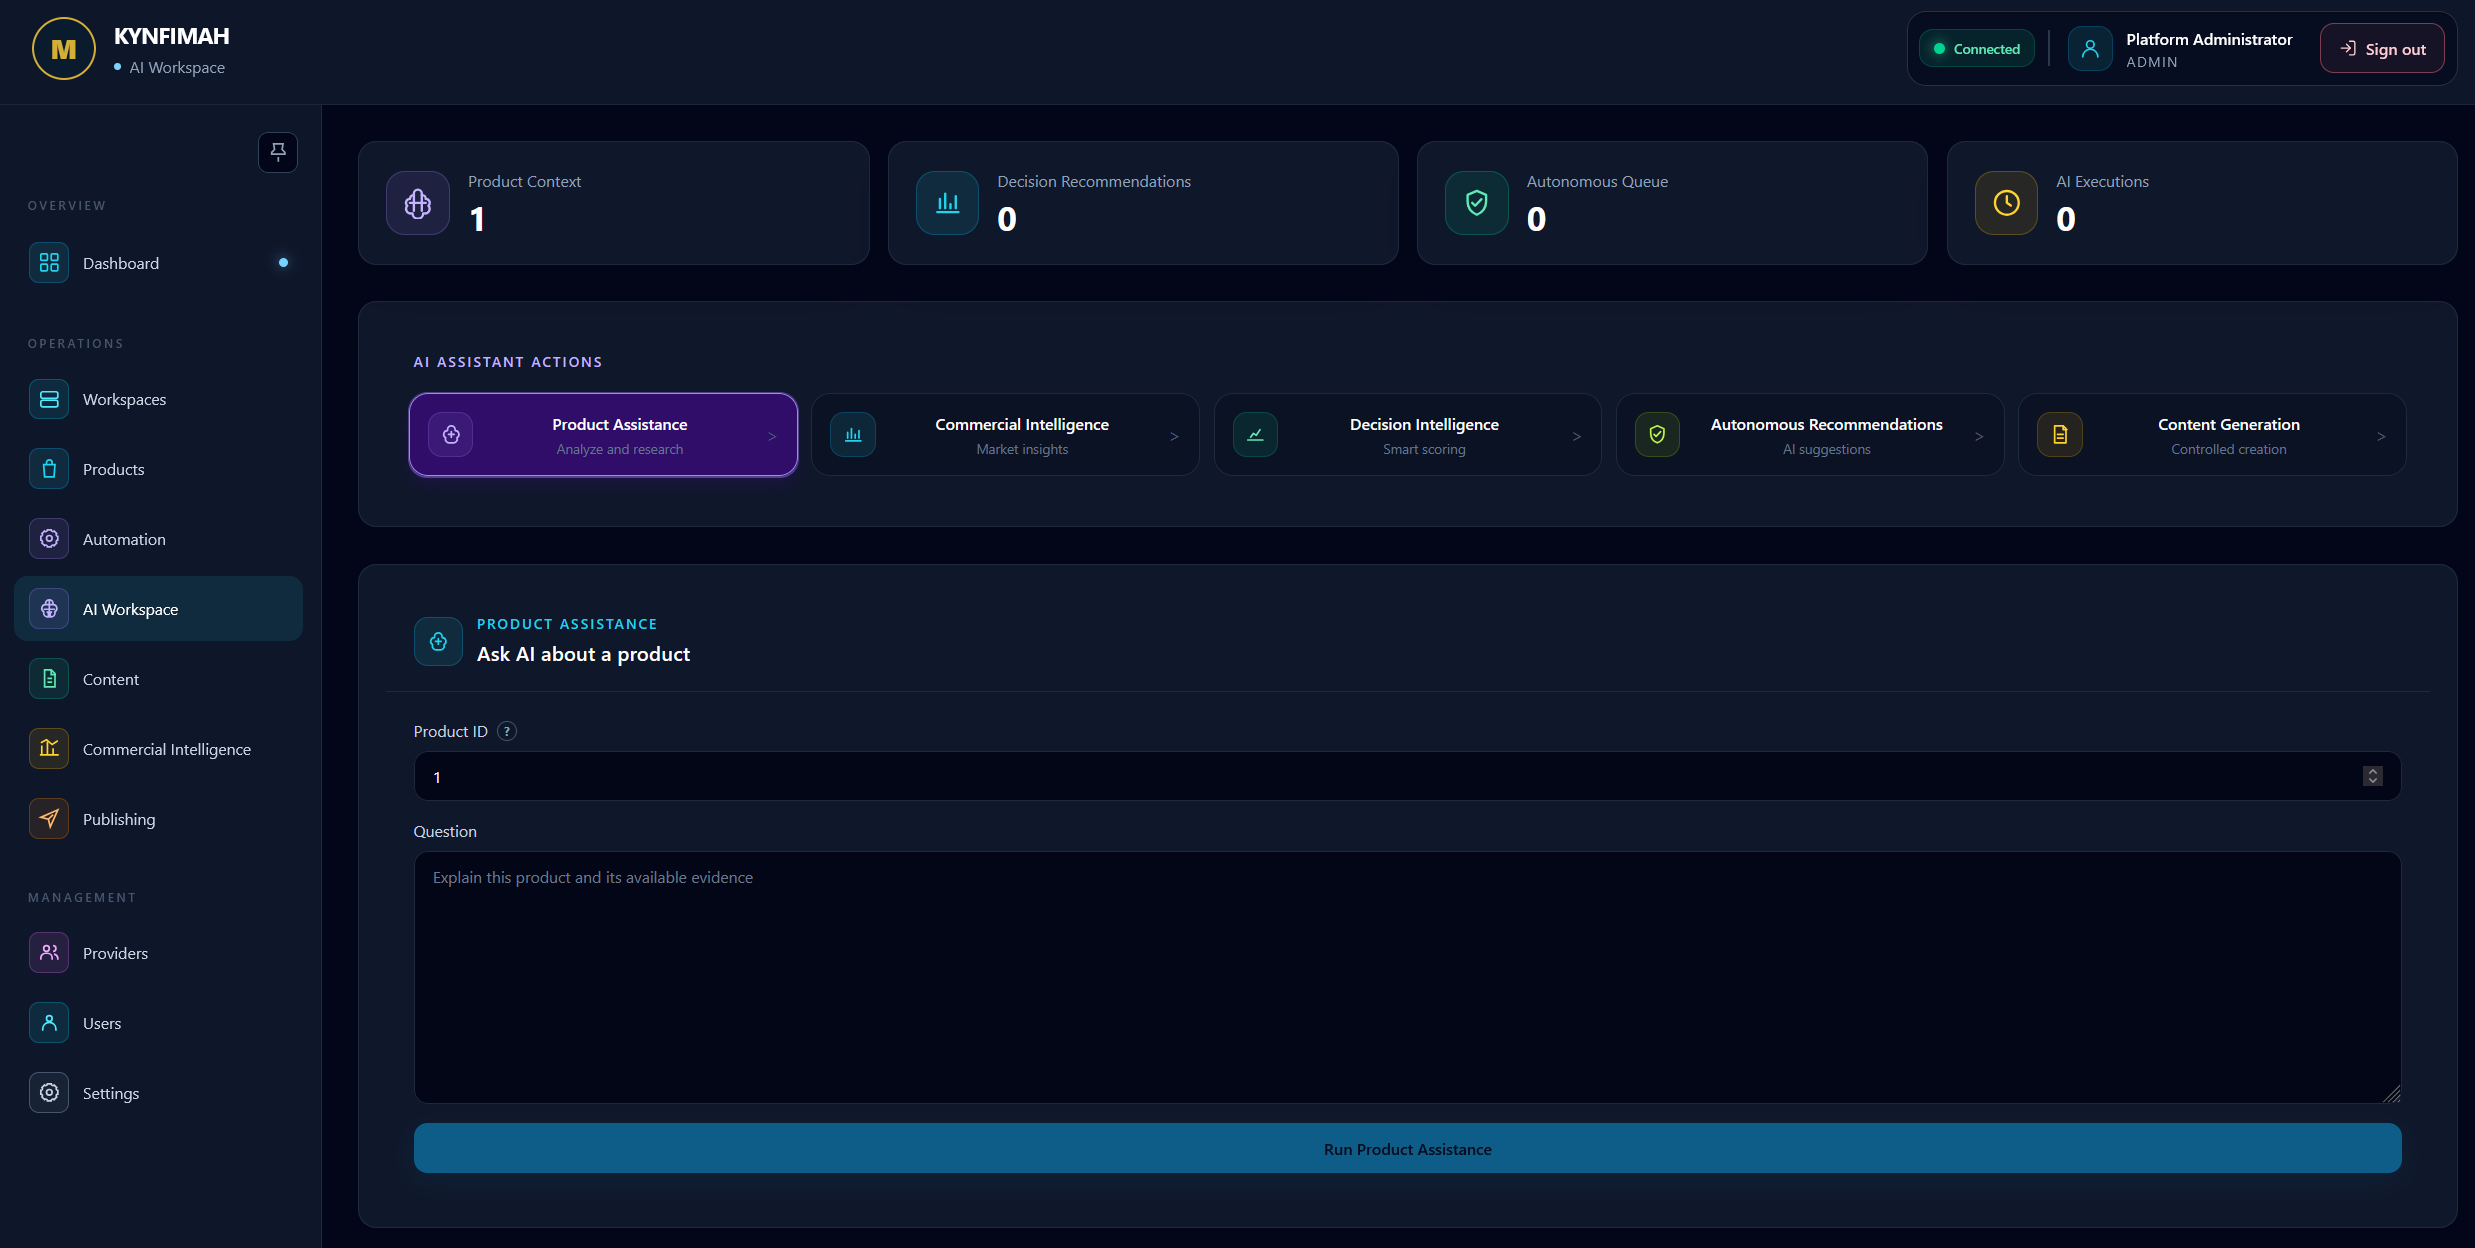Click the Sign out button
The image size is (2475, 1248).
point(2382,49)
